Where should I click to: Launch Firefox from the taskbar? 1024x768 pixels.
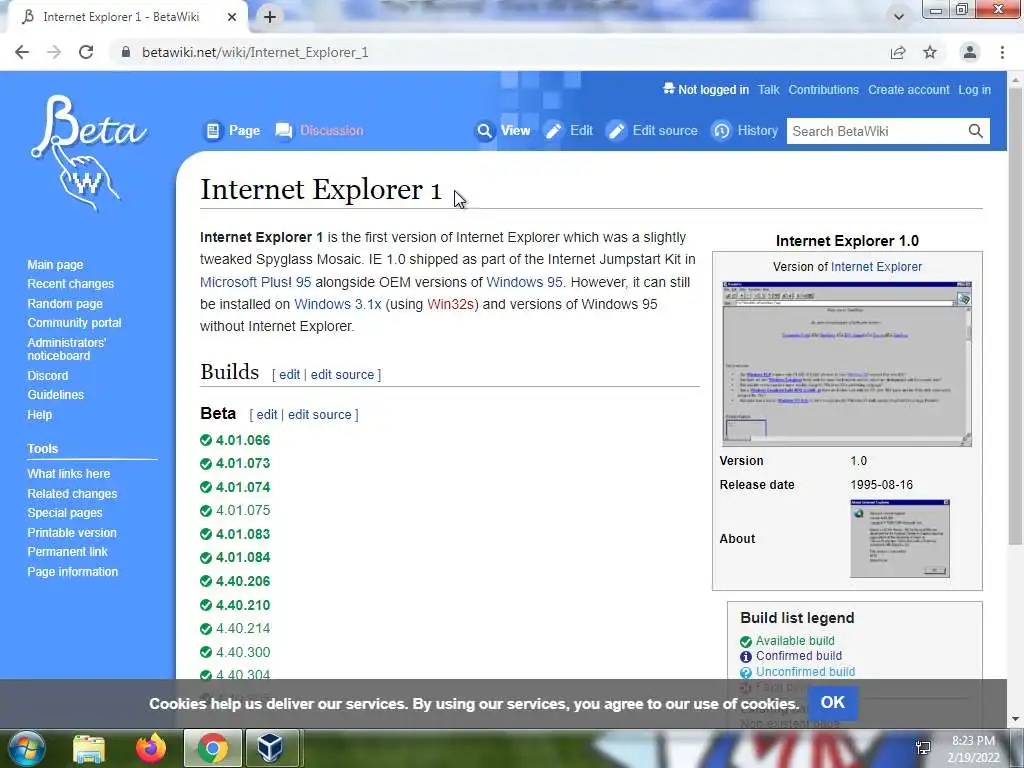[151, 748]
